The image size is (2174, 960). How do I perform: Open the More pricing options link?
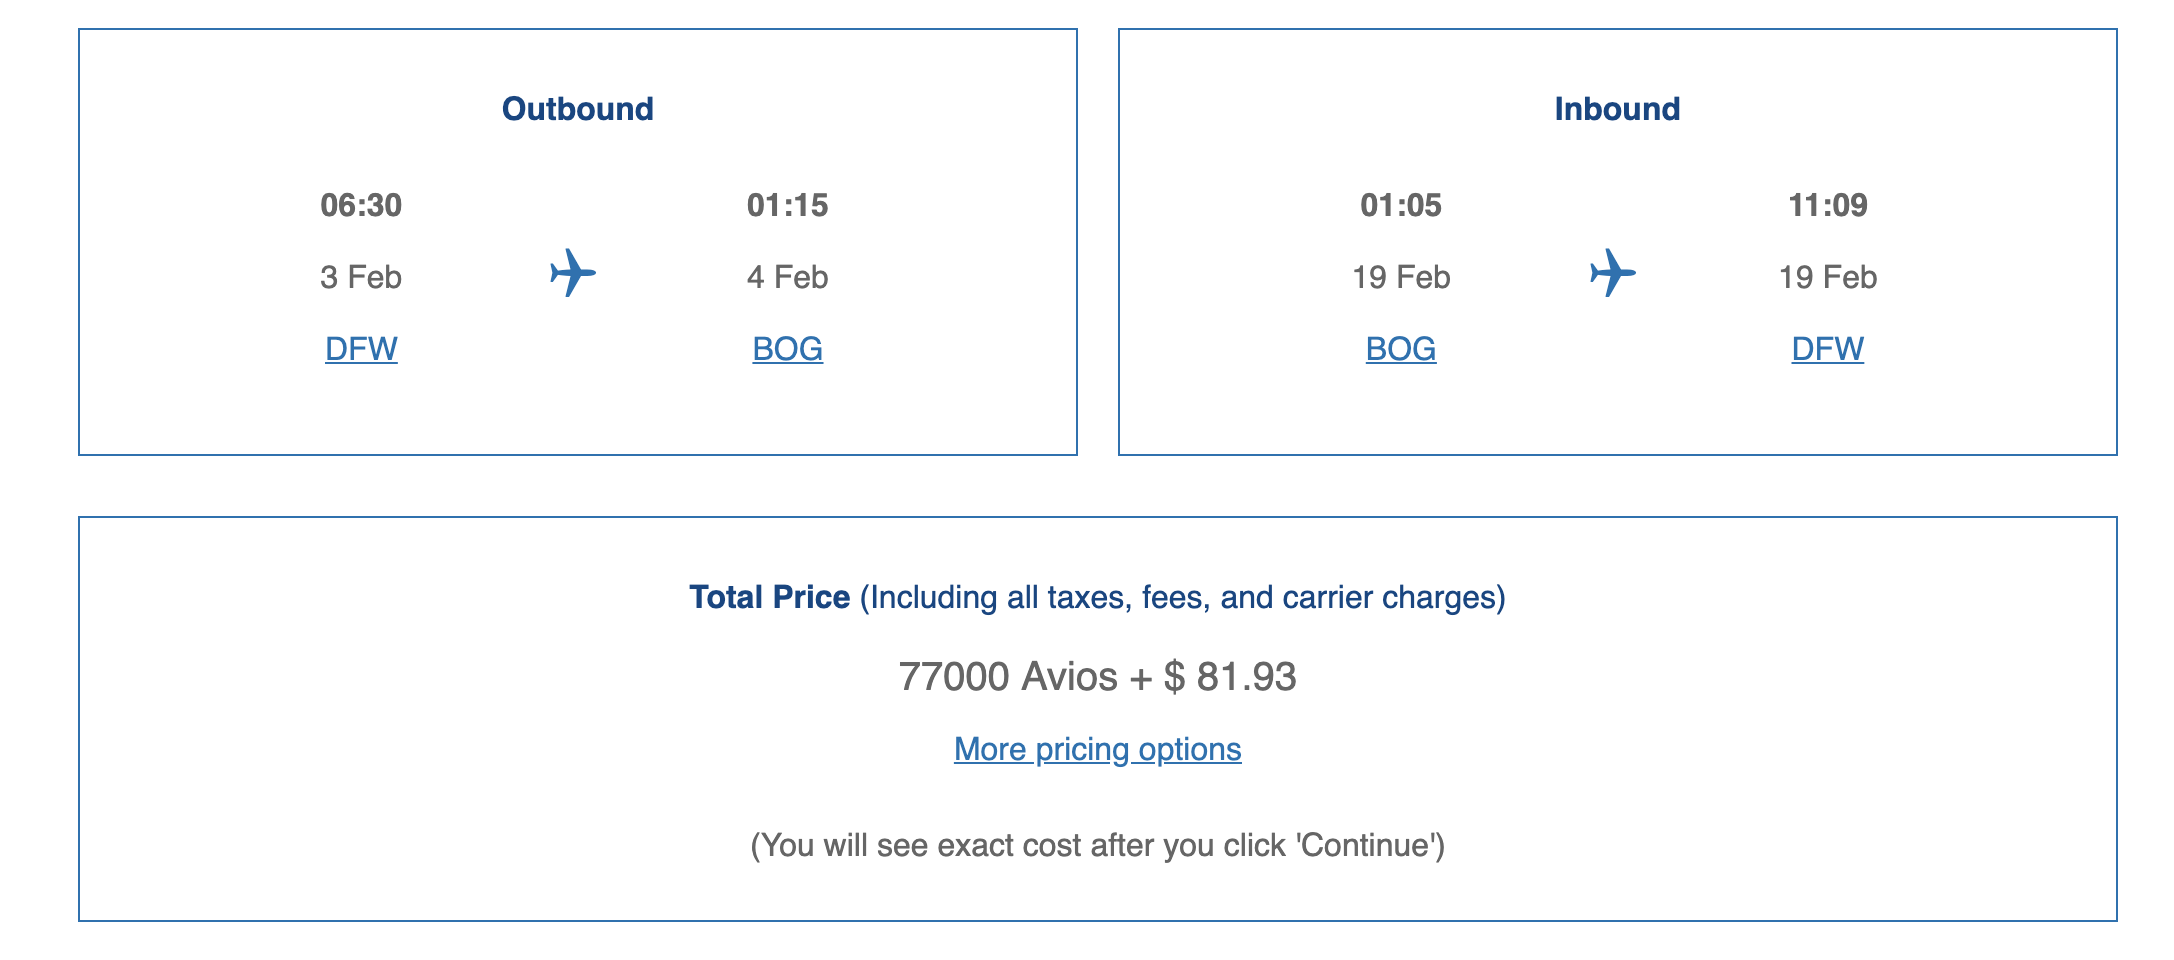1098,749
